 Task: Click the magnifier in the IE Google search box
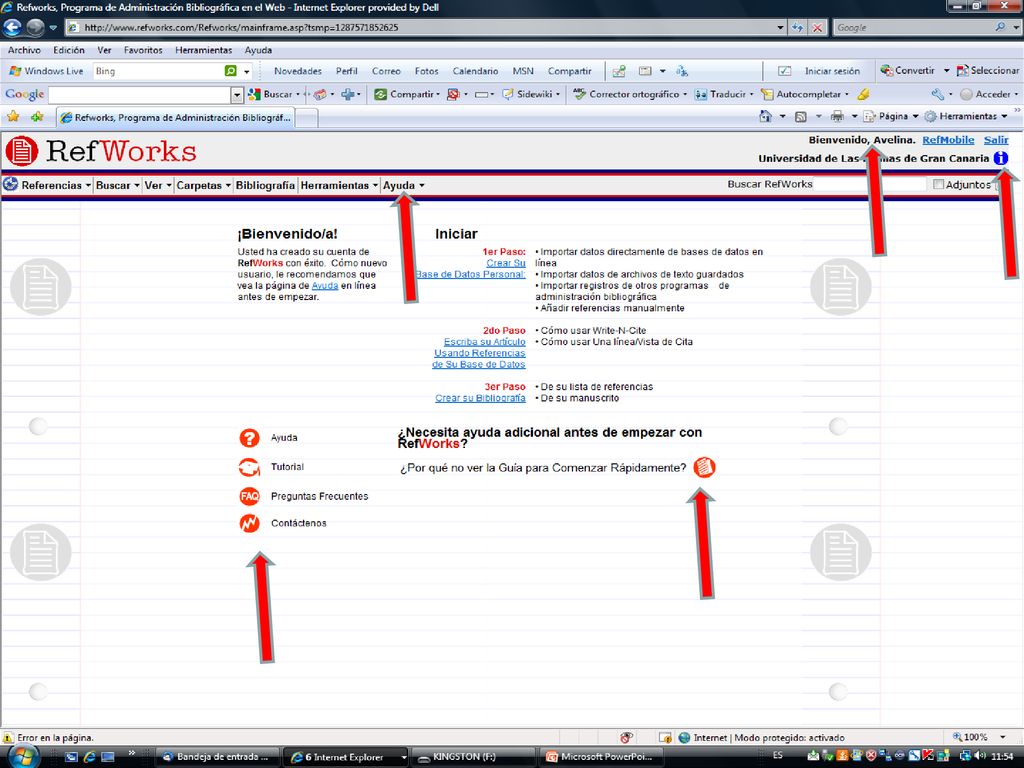1000,27
